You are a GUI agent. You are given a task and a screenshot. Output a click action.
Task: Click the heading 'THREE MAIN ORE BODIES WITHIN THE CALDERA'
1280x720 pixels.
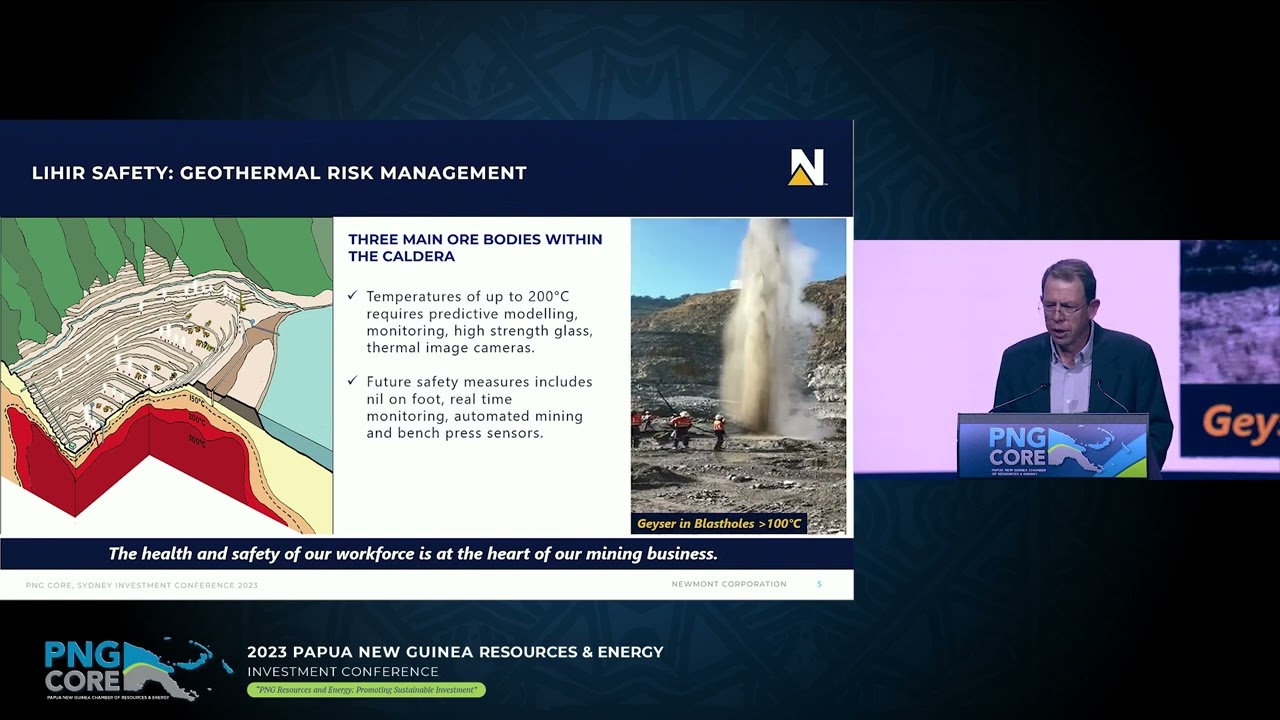pyautogui.click(x=475, y=248)
